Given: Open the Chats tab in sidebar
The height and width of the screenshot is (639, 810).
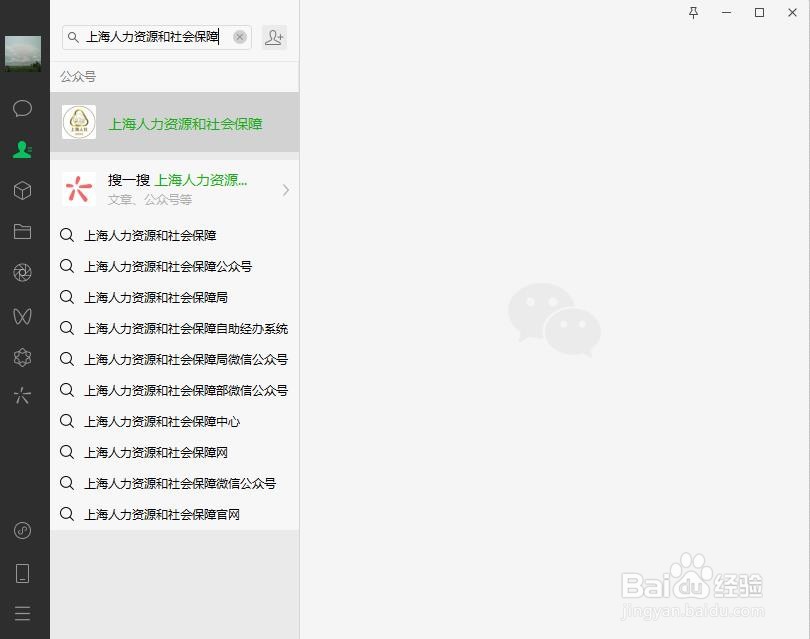Looking at the screenshot, I should tap(22, 108).
